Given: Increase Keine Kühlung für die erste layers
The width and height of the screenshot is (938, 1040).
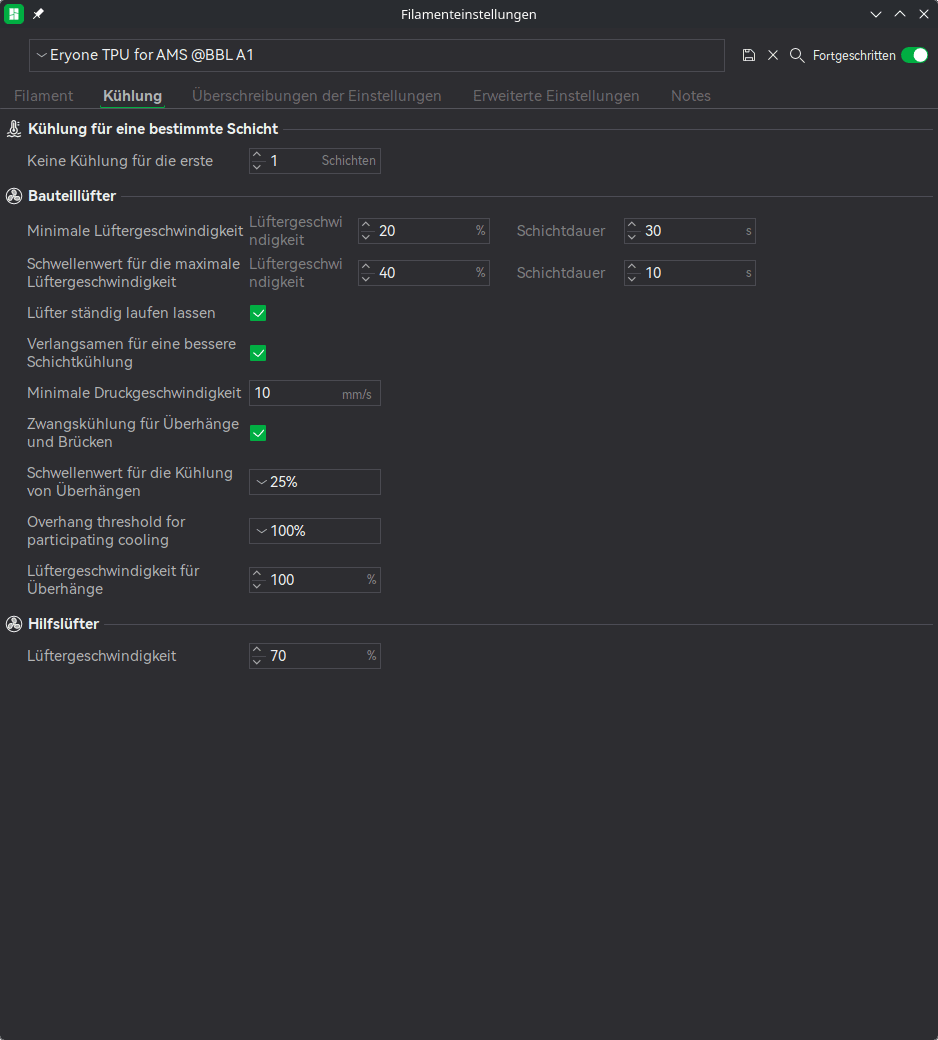Looking at the screenshot, I should point(257,155).
